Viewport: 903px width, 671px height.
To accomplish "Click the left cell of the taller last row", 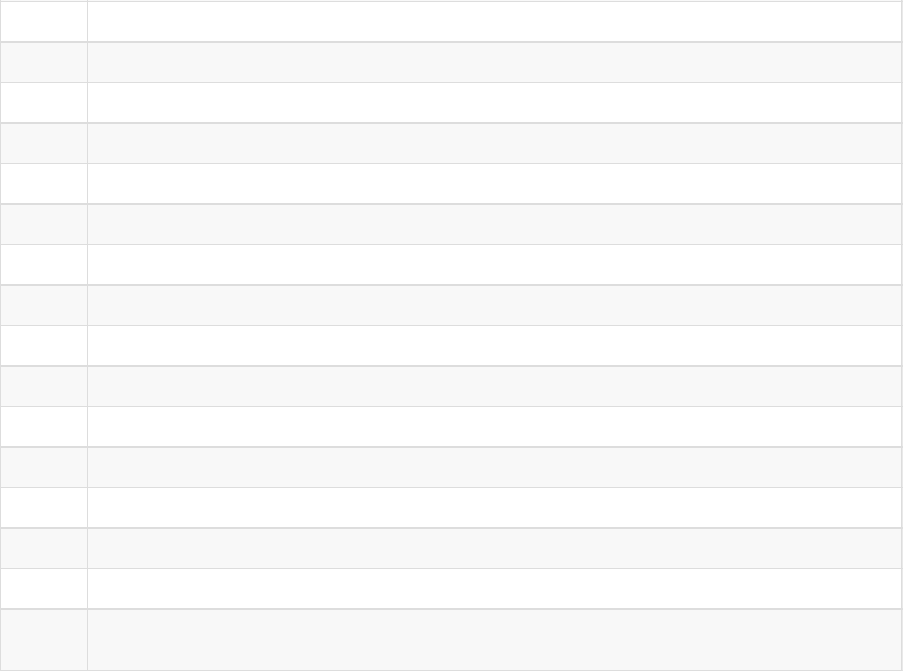I will [44, 639].
